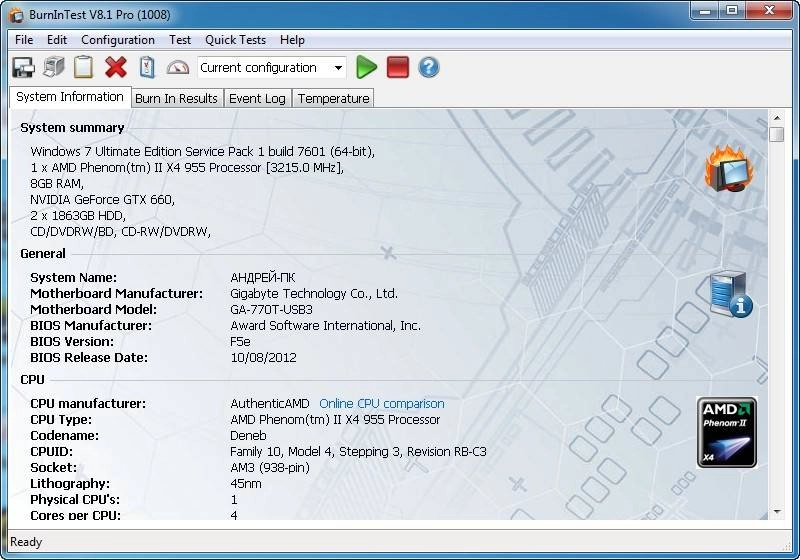This screenshot has width=800, height=560.
Task: Click the CPU Type label
Action: pyautogui.click(x=61, y=420)
